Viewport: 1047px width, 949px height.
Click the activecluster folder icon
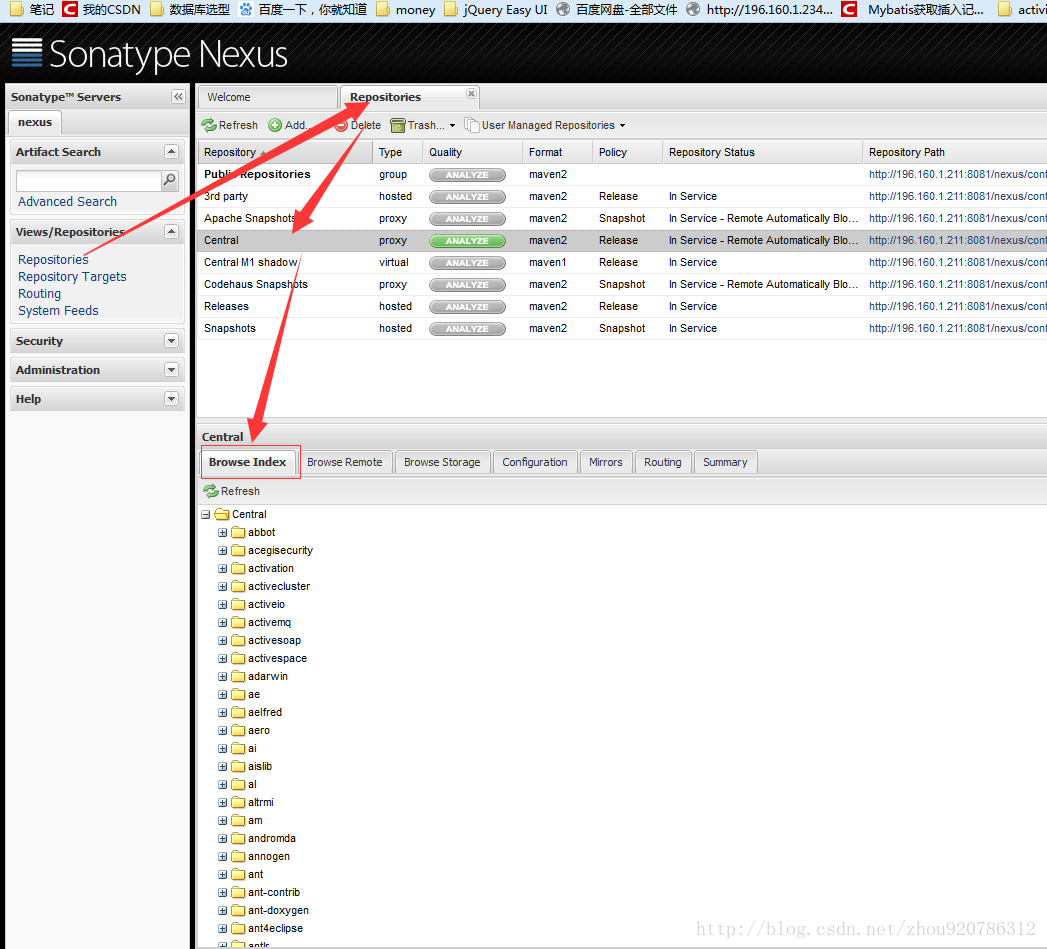tap(238, 586)
